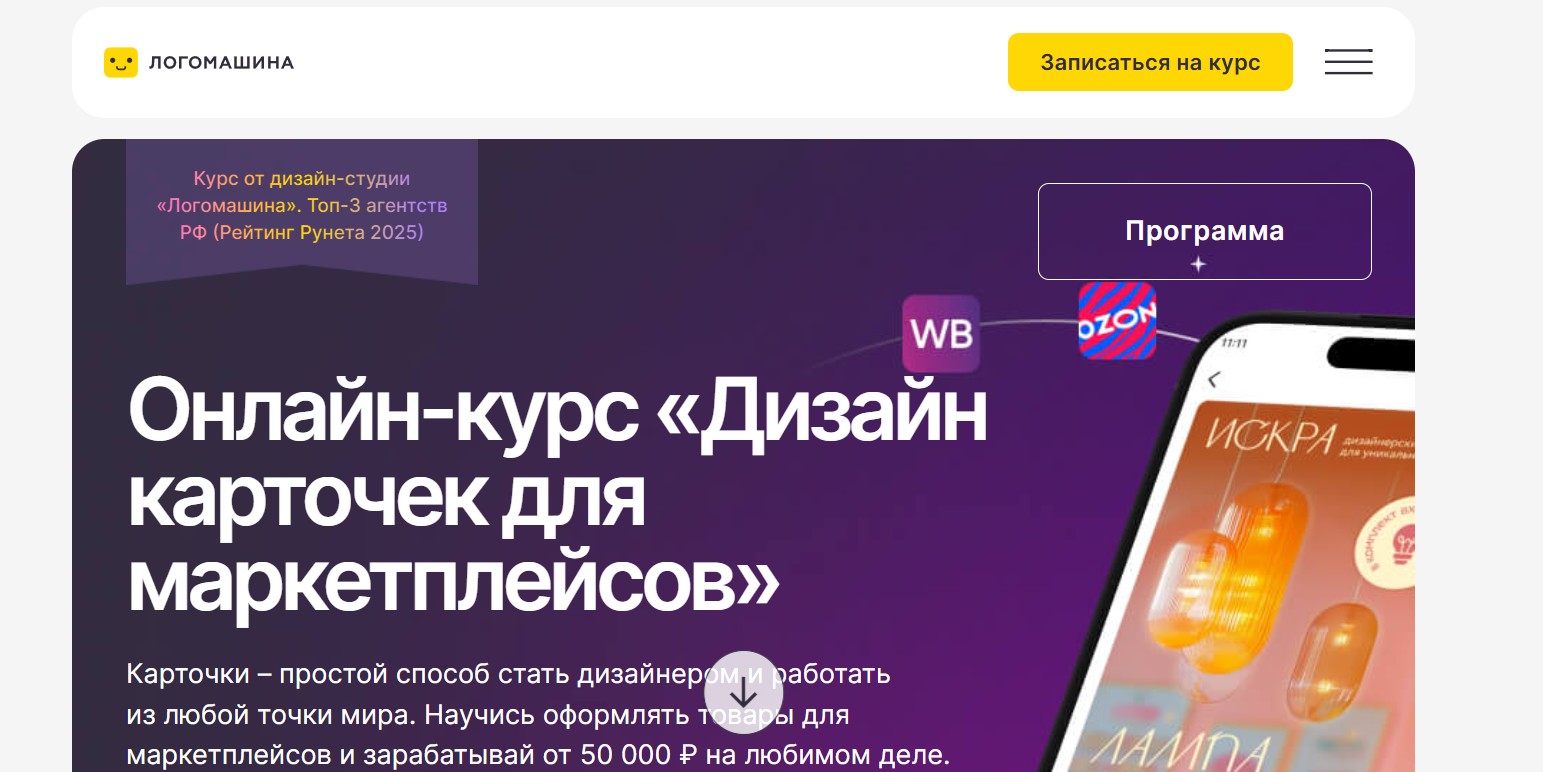
Task: Click the Рейтинг Рунета 2025 ribbon banner
Action: coord(302,211)
